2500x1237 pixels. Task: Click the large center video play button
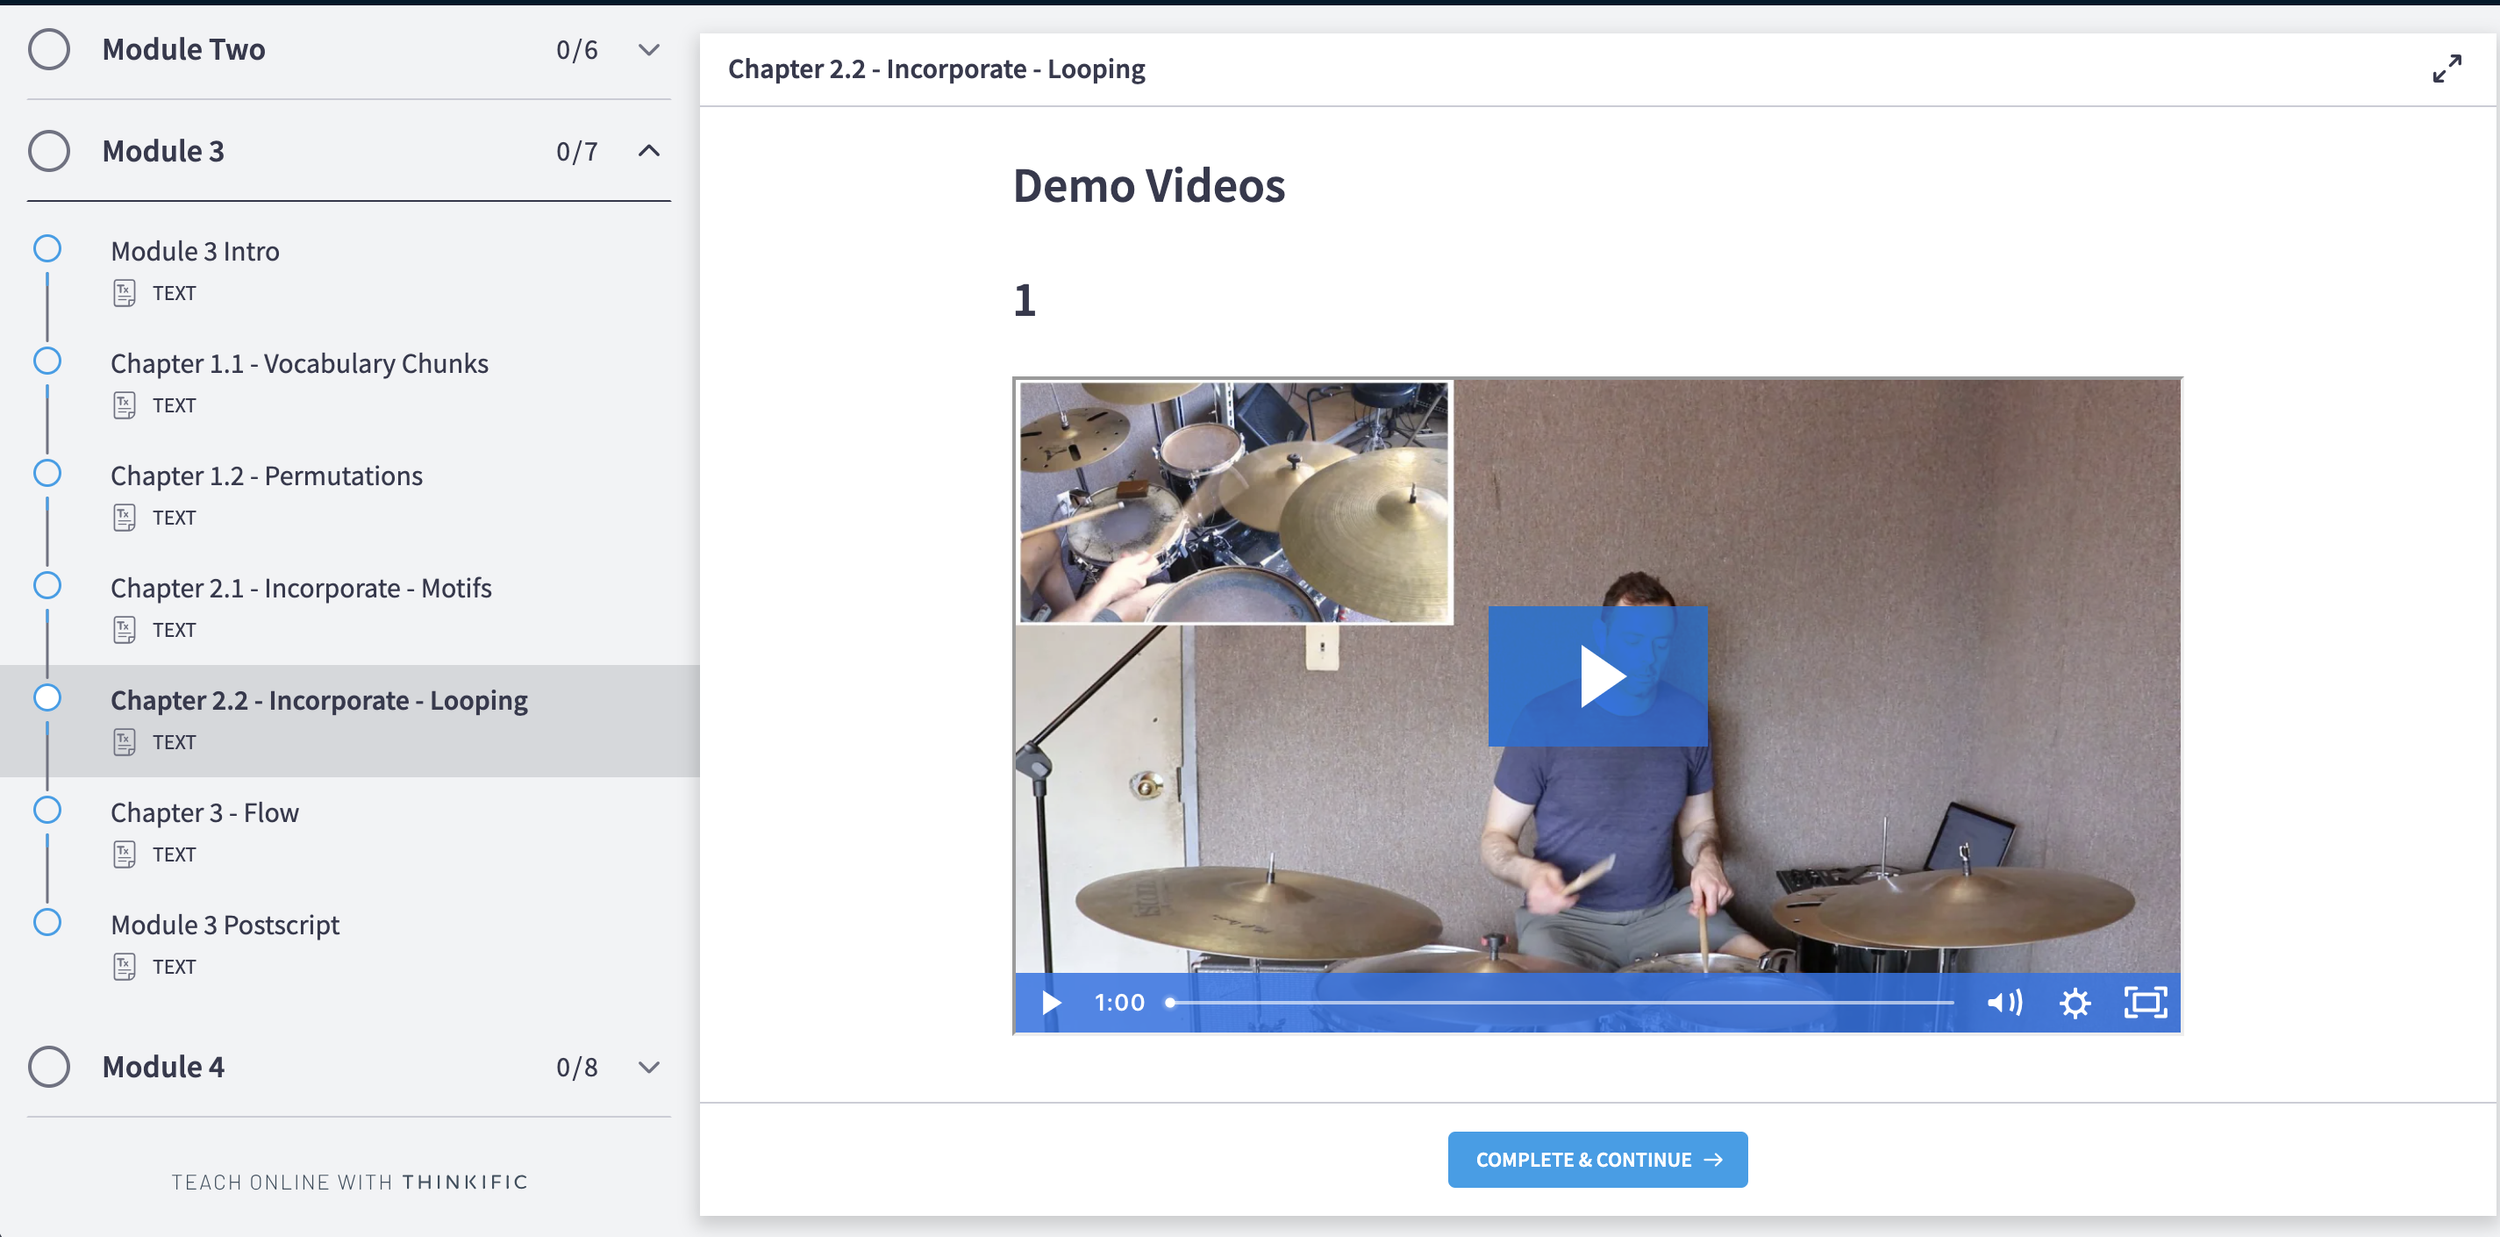point(1597,676)
